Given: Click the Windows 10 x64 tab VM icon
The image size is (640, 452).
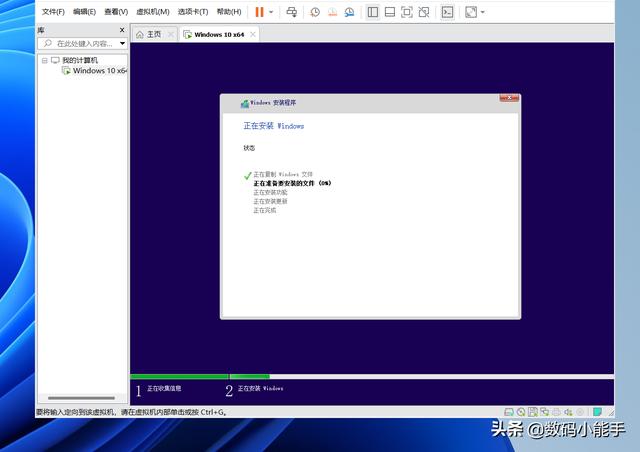Looking at the screenshot, I should (x=188, y=35).
